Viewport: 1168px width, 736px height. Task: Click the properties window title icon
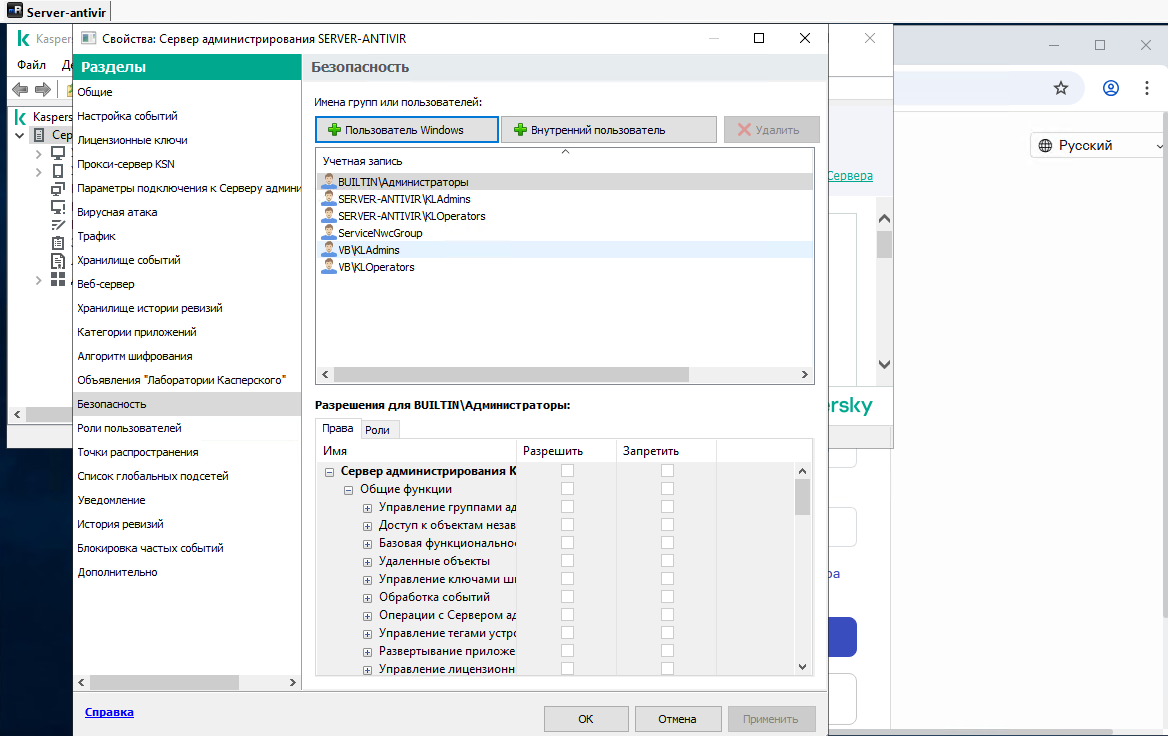point(89,38)
